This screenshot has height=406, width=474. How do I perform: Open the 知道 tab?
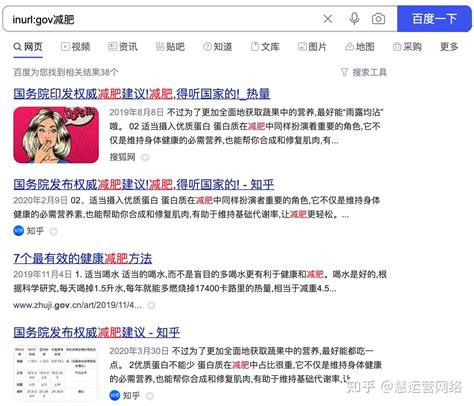click(217, 47)
